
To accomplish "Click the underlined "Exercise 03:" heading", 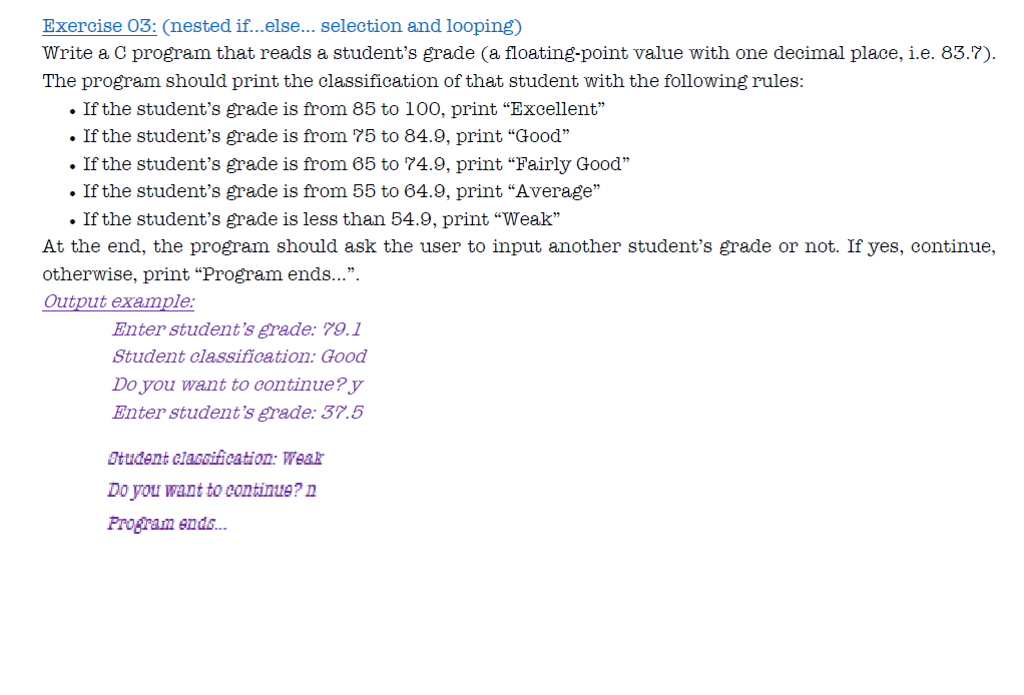I will pyautogui.click(x=99, y=26).
